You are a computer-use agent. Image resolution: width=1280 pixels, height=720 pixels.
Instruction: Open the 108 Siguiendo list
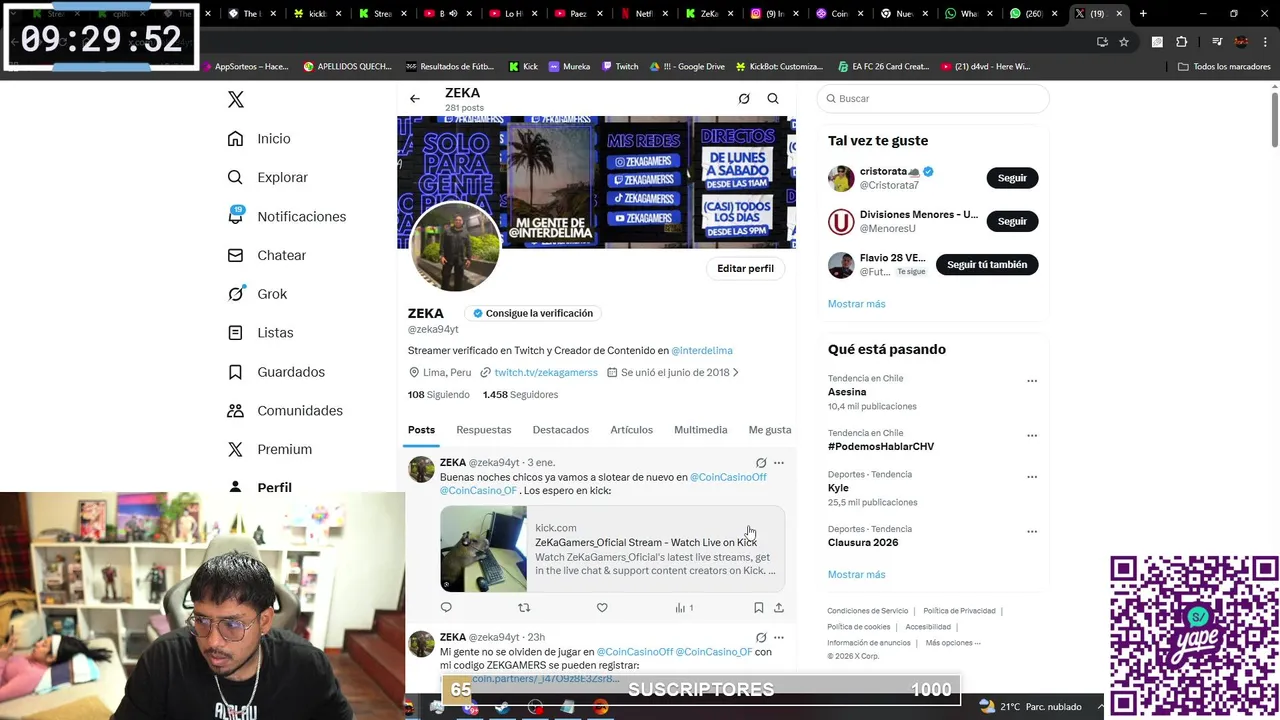438,395
